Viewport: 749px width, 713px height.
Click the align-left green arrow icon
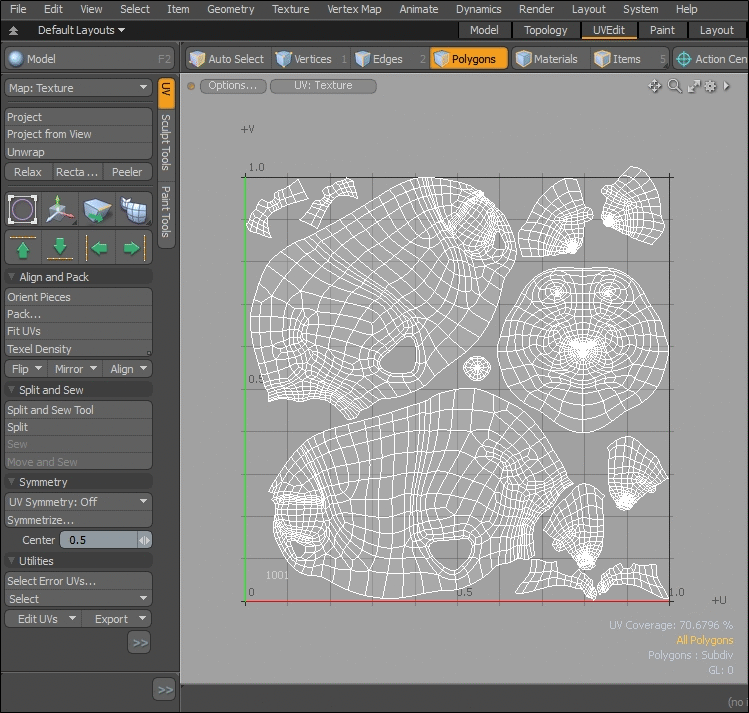98,247
